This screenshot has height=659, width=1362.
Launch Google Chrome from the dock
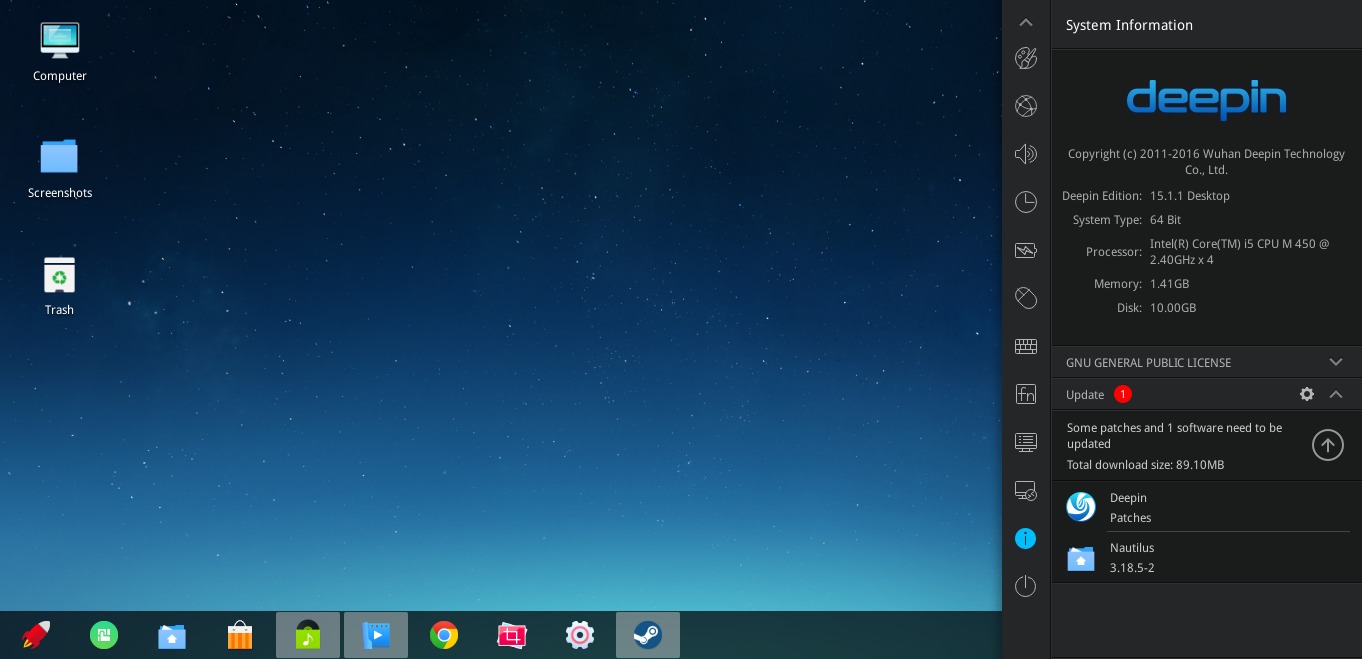coord(444,635)
